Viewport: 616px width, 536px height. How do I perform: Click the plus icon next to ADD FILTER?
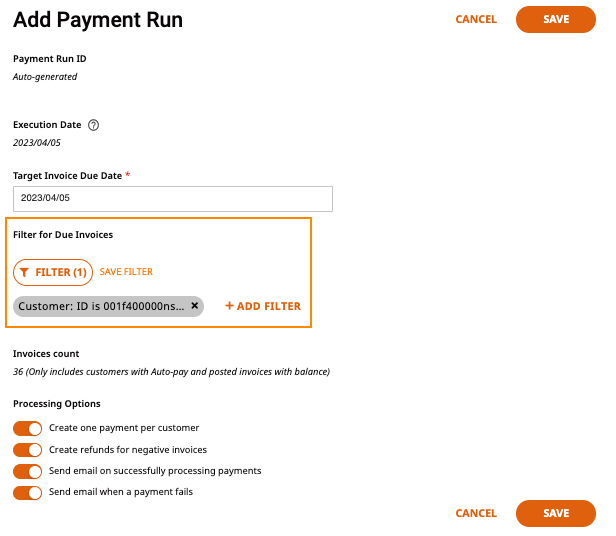[x=229, y=306]
